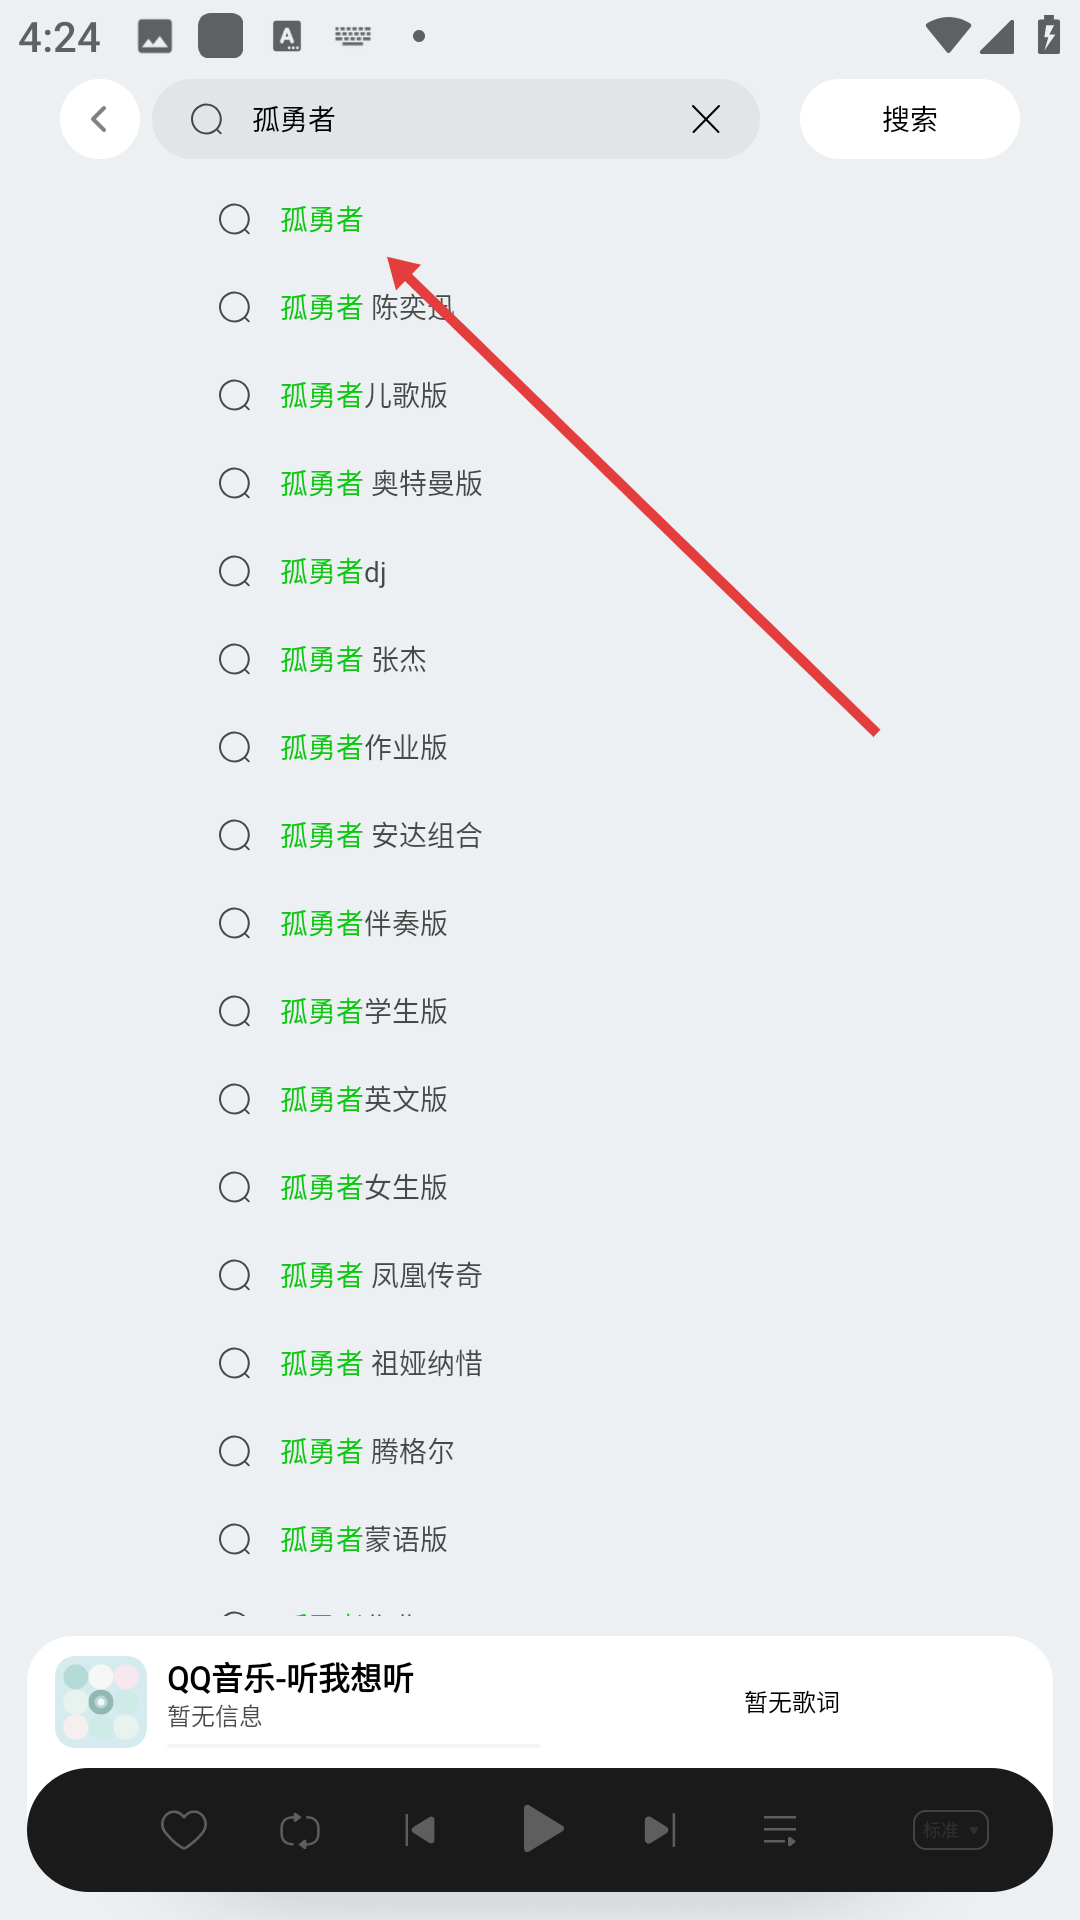
Task: Clear the search text with X icon
Action: [x=705, y=119]
